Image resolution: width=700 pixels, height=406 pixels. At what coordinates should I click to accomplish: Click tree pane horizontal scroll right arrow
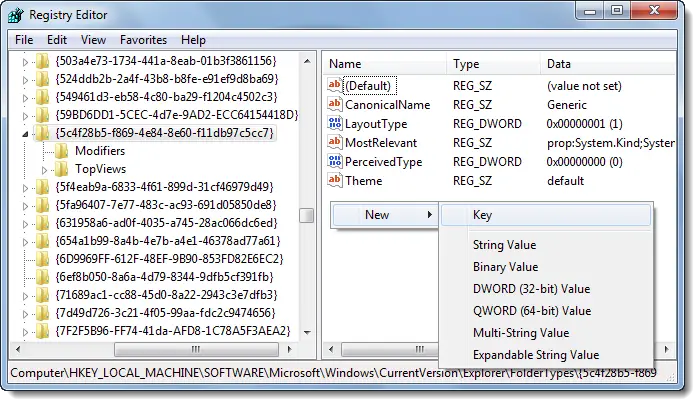(x=290, y=349)
